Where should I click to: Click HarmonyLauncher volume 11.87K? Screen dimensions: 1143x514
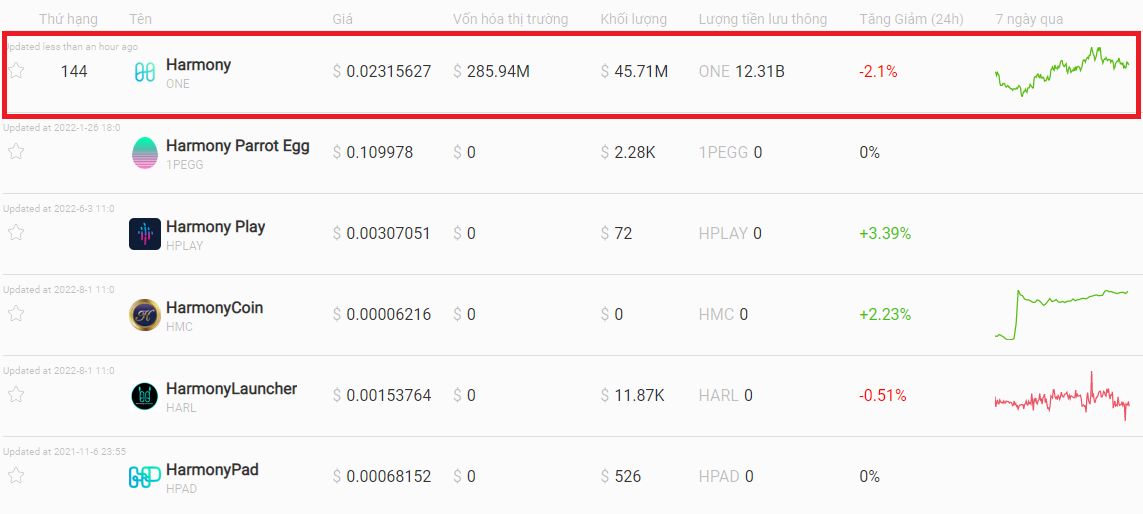pos(633,395)
